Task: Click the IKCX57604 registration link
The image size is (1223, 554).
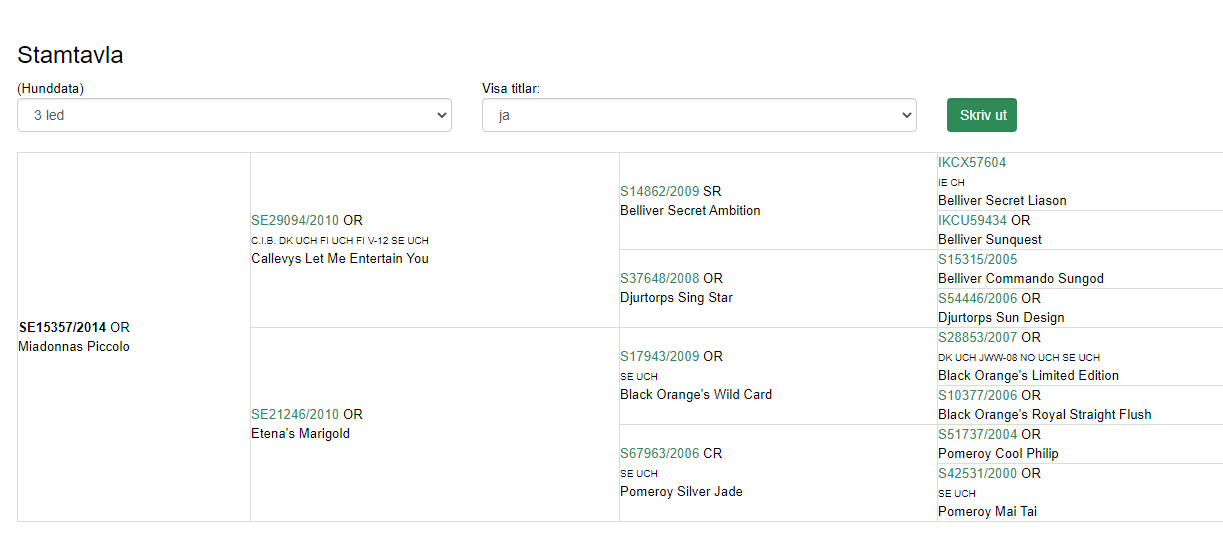Action: [971, 162]
